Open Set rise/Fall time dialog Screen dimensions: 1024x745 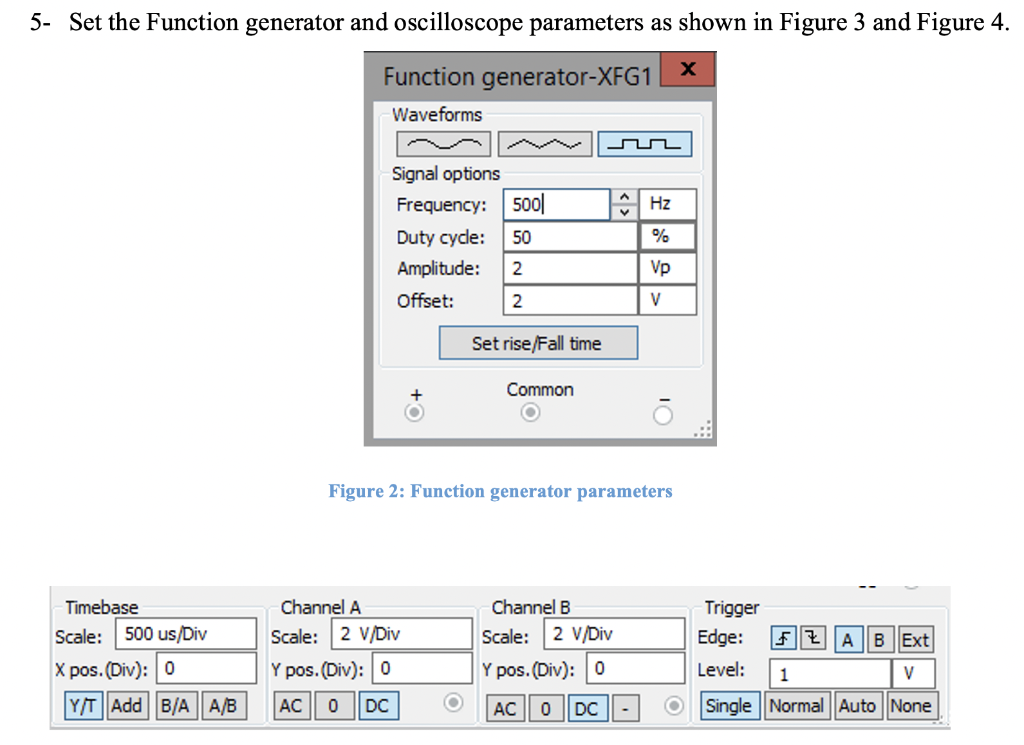[538, 343]
